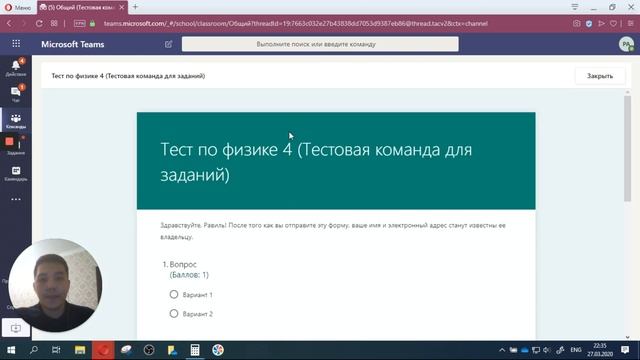The height and width of the screenshot is (360, 640).
Task: Open Windows taskbar search
Action: tap(34, 350)
